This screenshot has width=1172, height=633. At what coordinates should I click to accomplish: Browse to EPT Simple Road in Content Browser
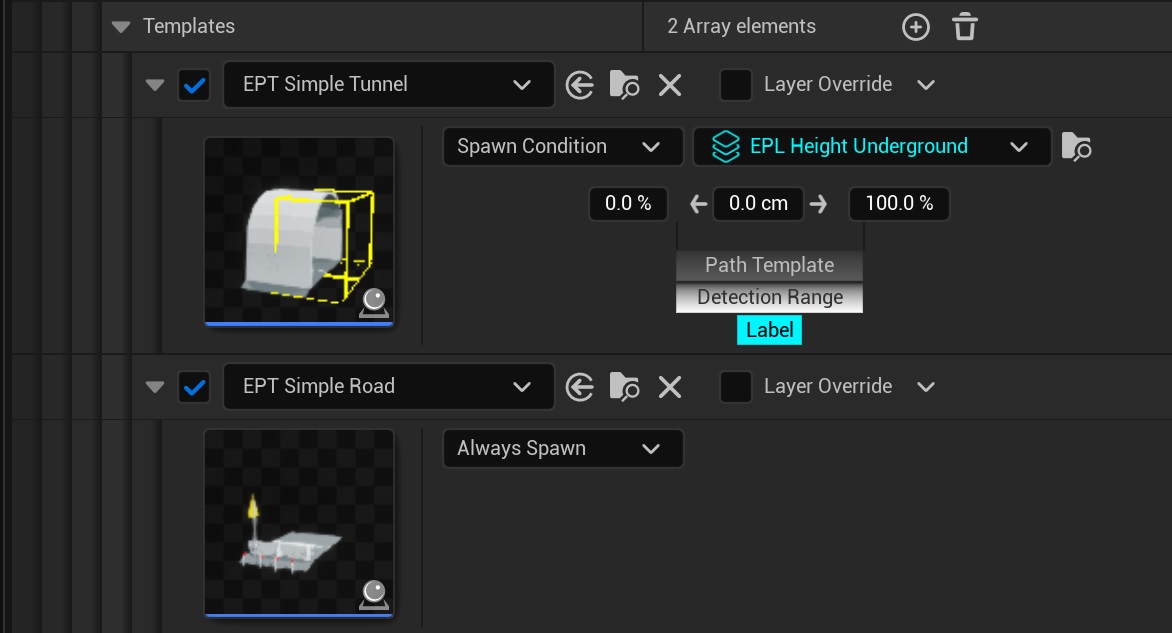pyautogui.click(x=624, y=387)
